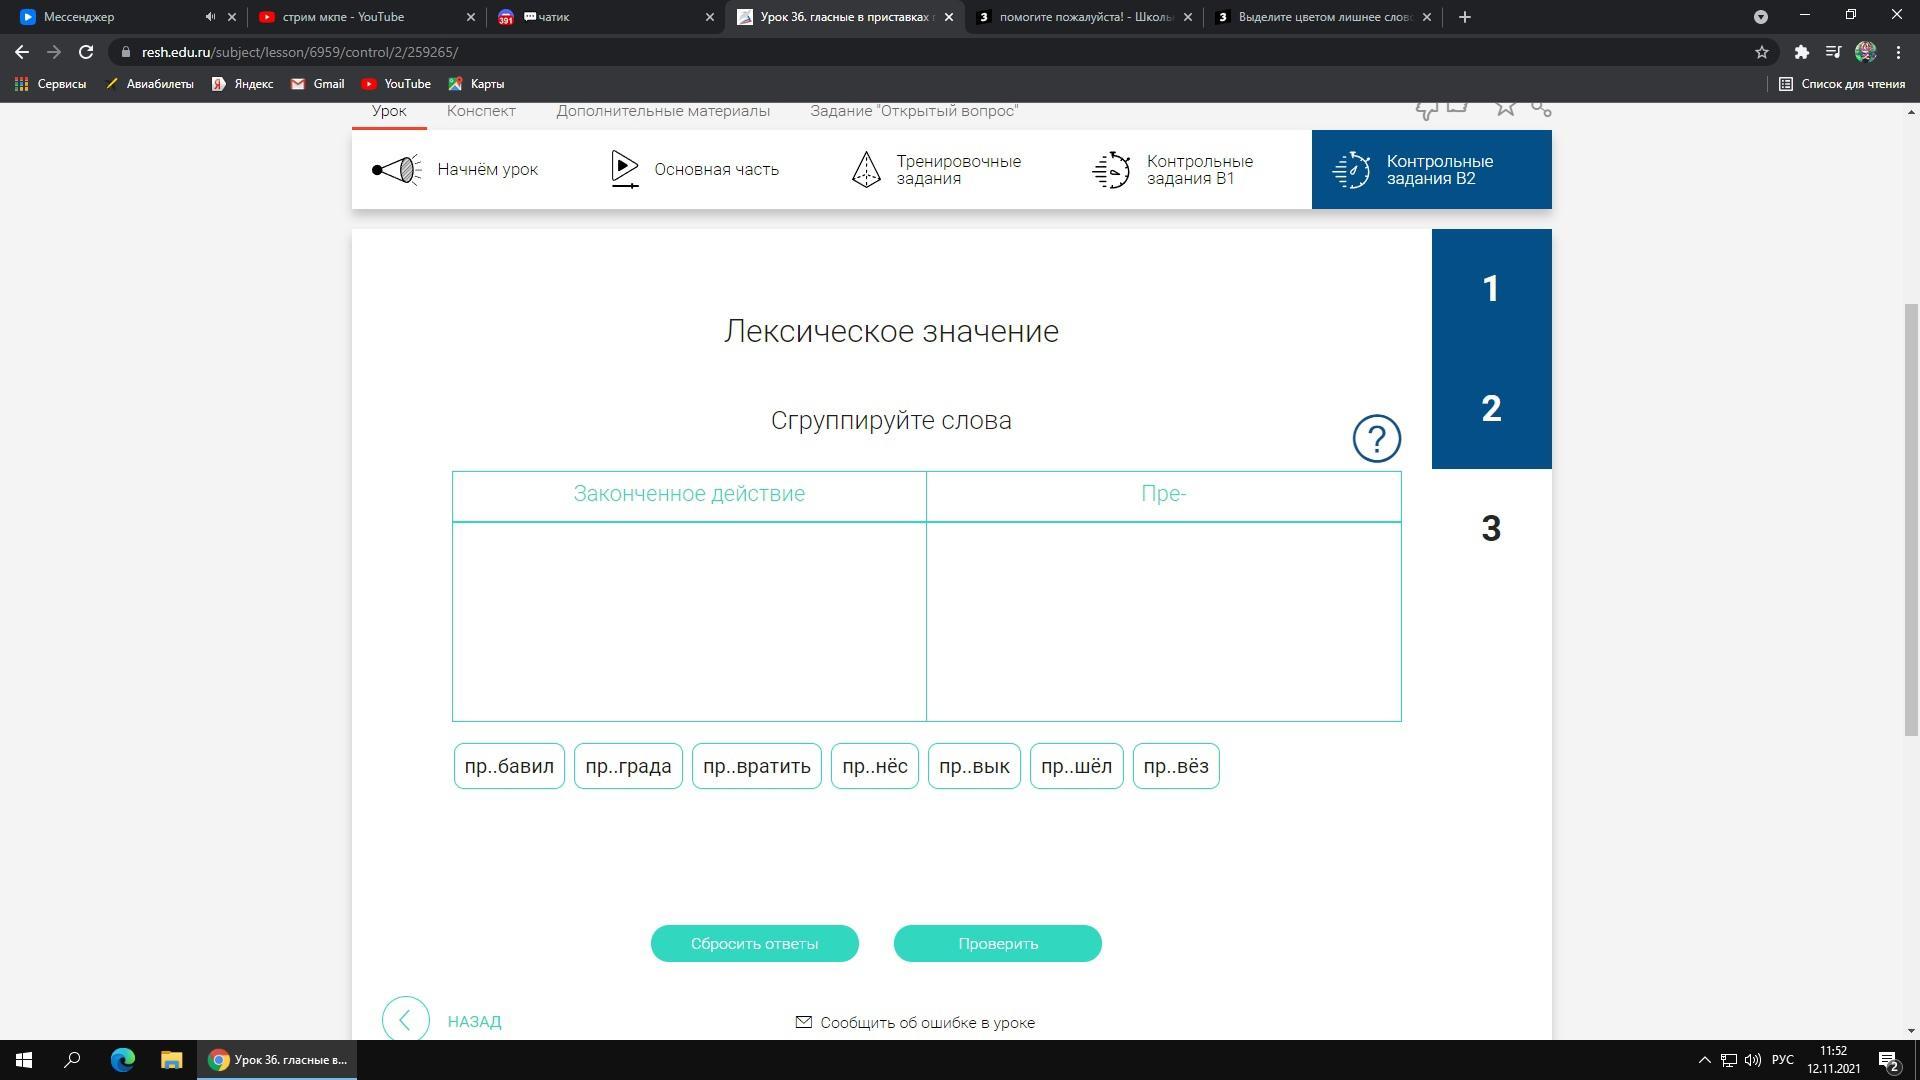Open Microsoft Edge from the taskbar

[122, 1060]
